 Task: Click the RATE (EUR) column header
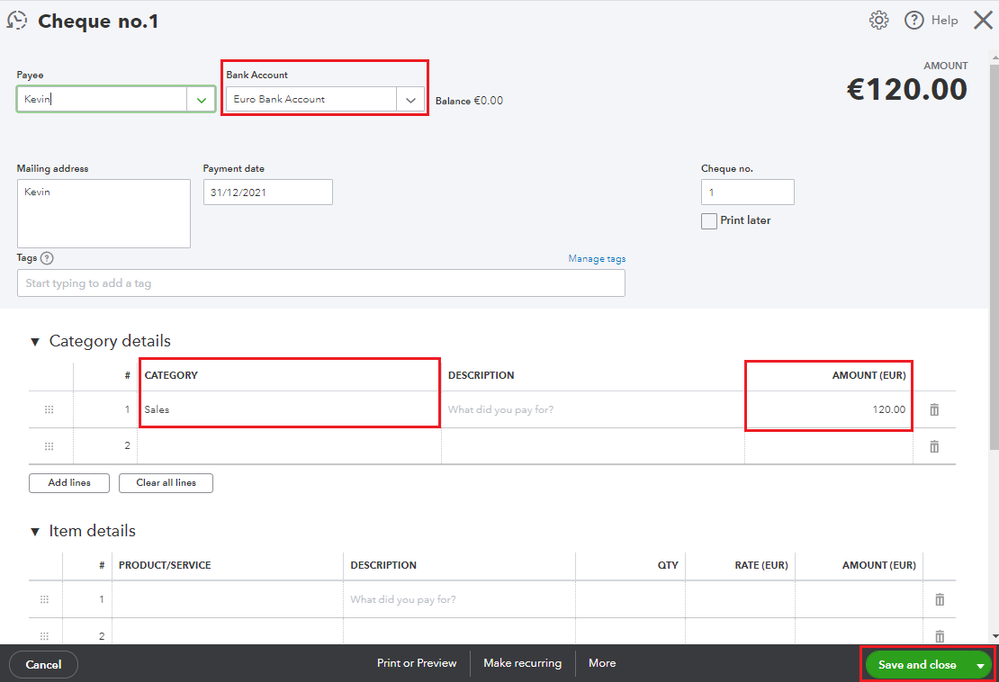coord(761,565)
